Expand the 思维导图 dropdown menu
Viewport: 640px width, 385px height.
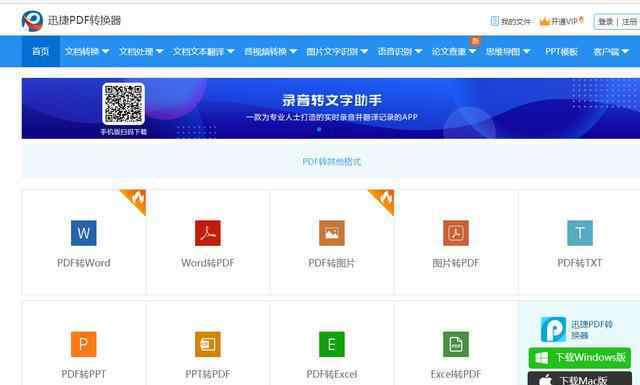tap(508, 51)
